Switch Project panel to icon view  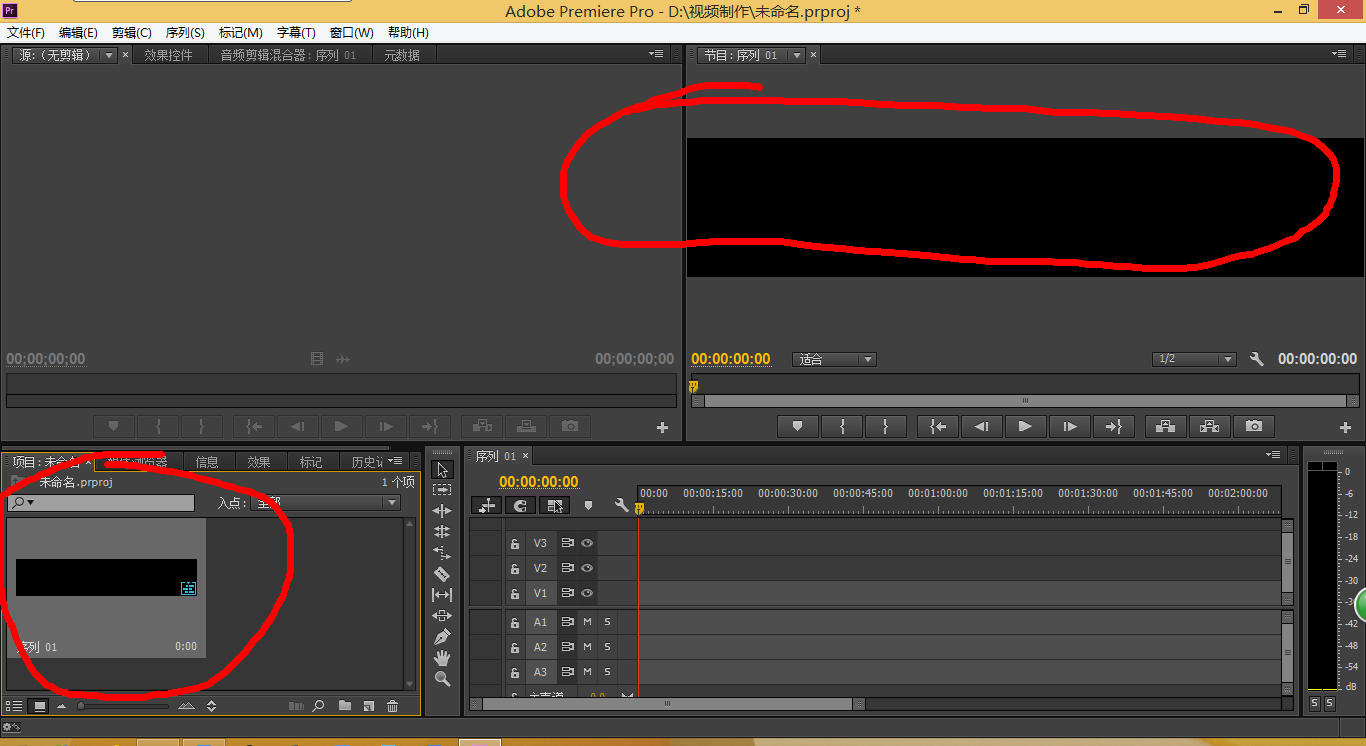click(39, 706)
